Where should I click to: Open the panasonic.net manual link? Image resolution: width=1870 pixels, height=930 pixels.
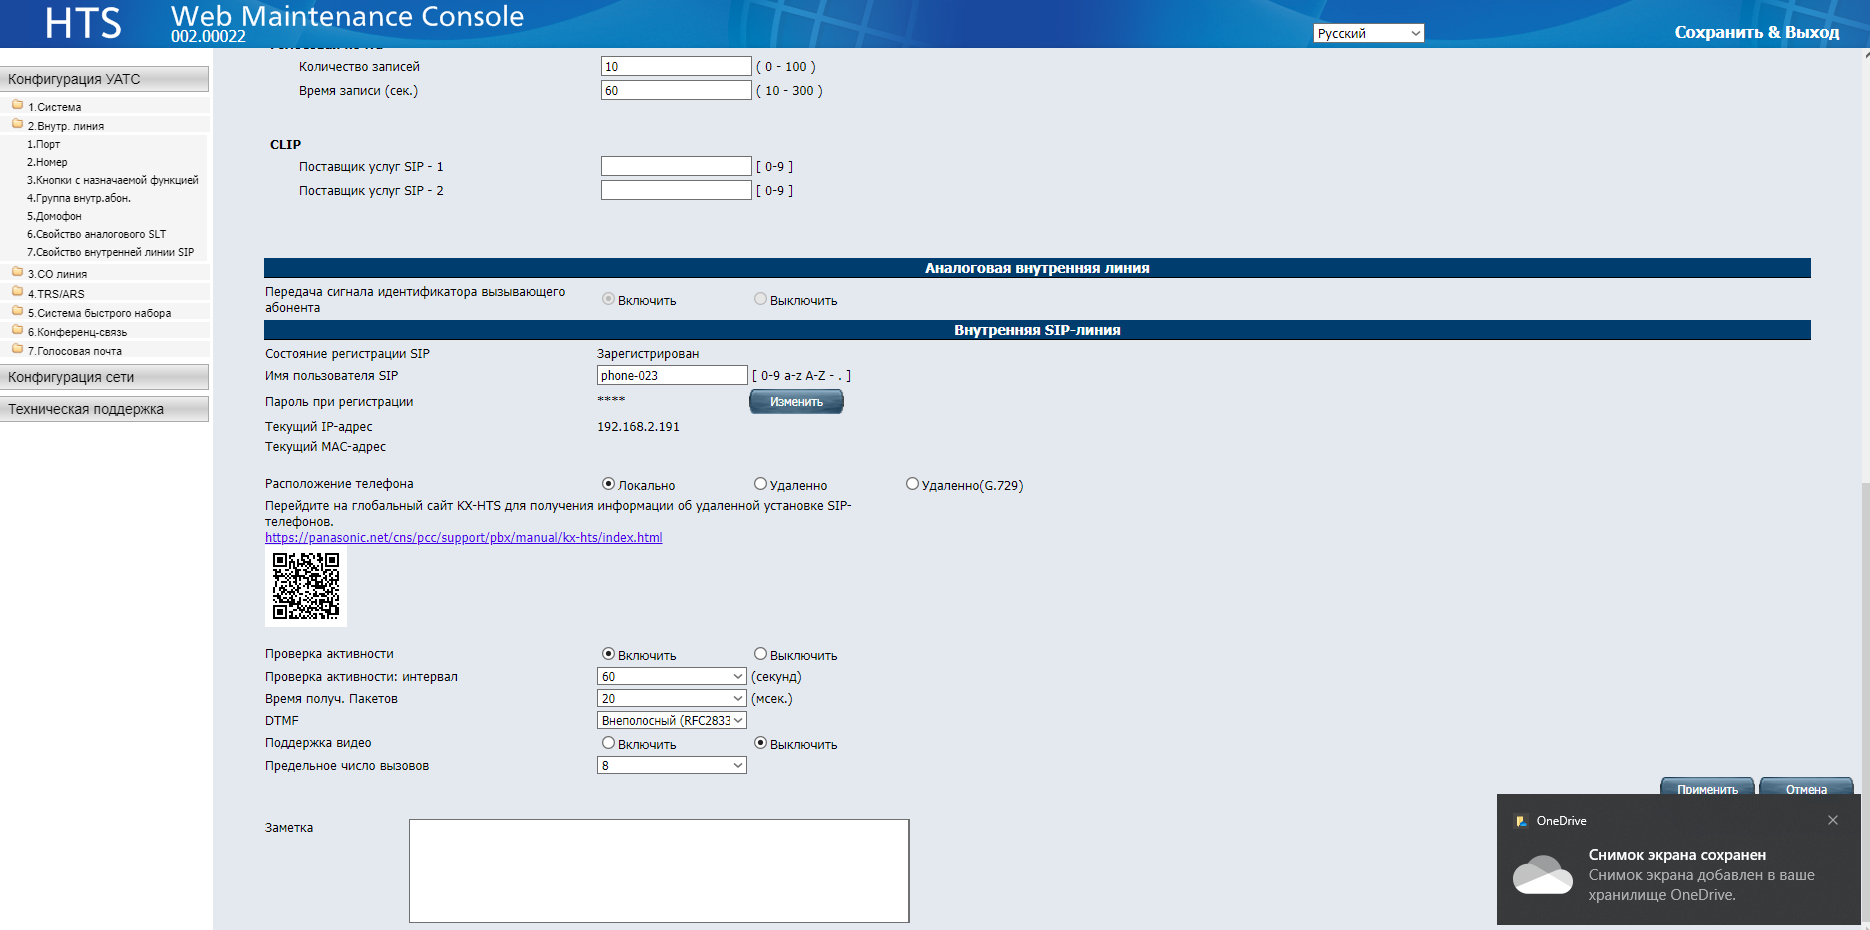pos(463,537)
